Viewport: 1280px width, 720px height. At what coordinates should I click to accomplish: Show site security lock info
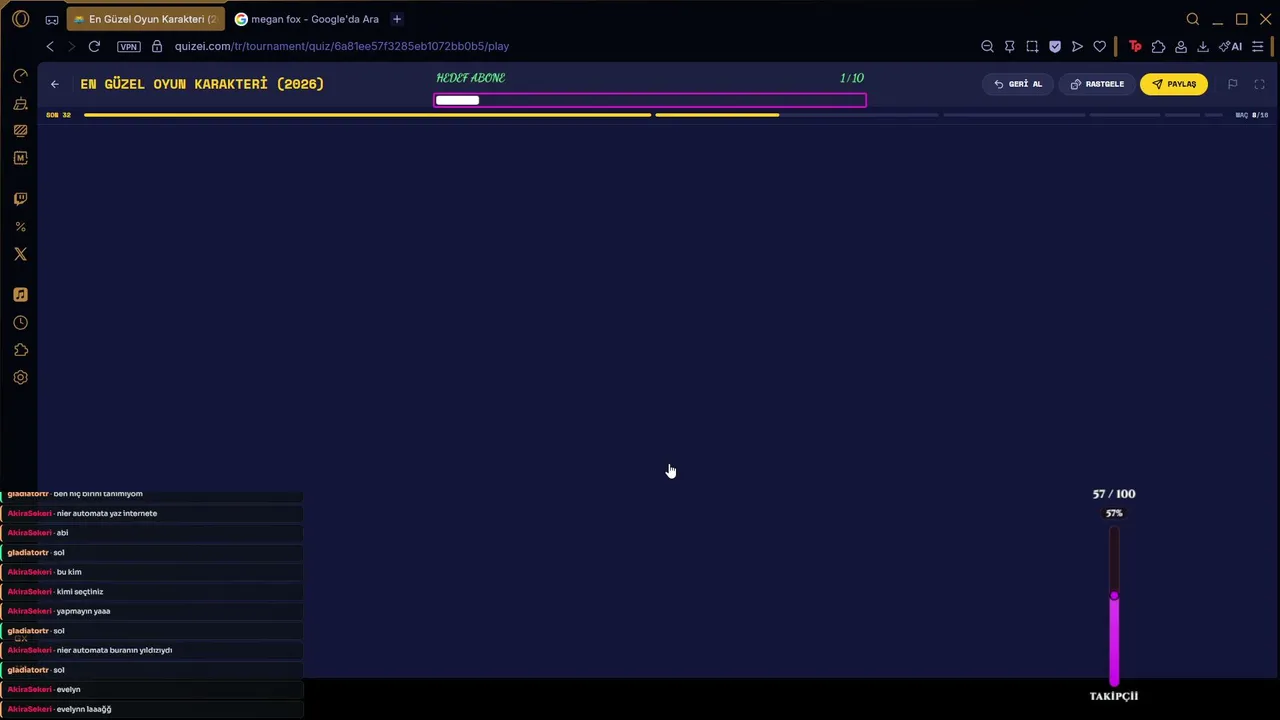point(157,46)
